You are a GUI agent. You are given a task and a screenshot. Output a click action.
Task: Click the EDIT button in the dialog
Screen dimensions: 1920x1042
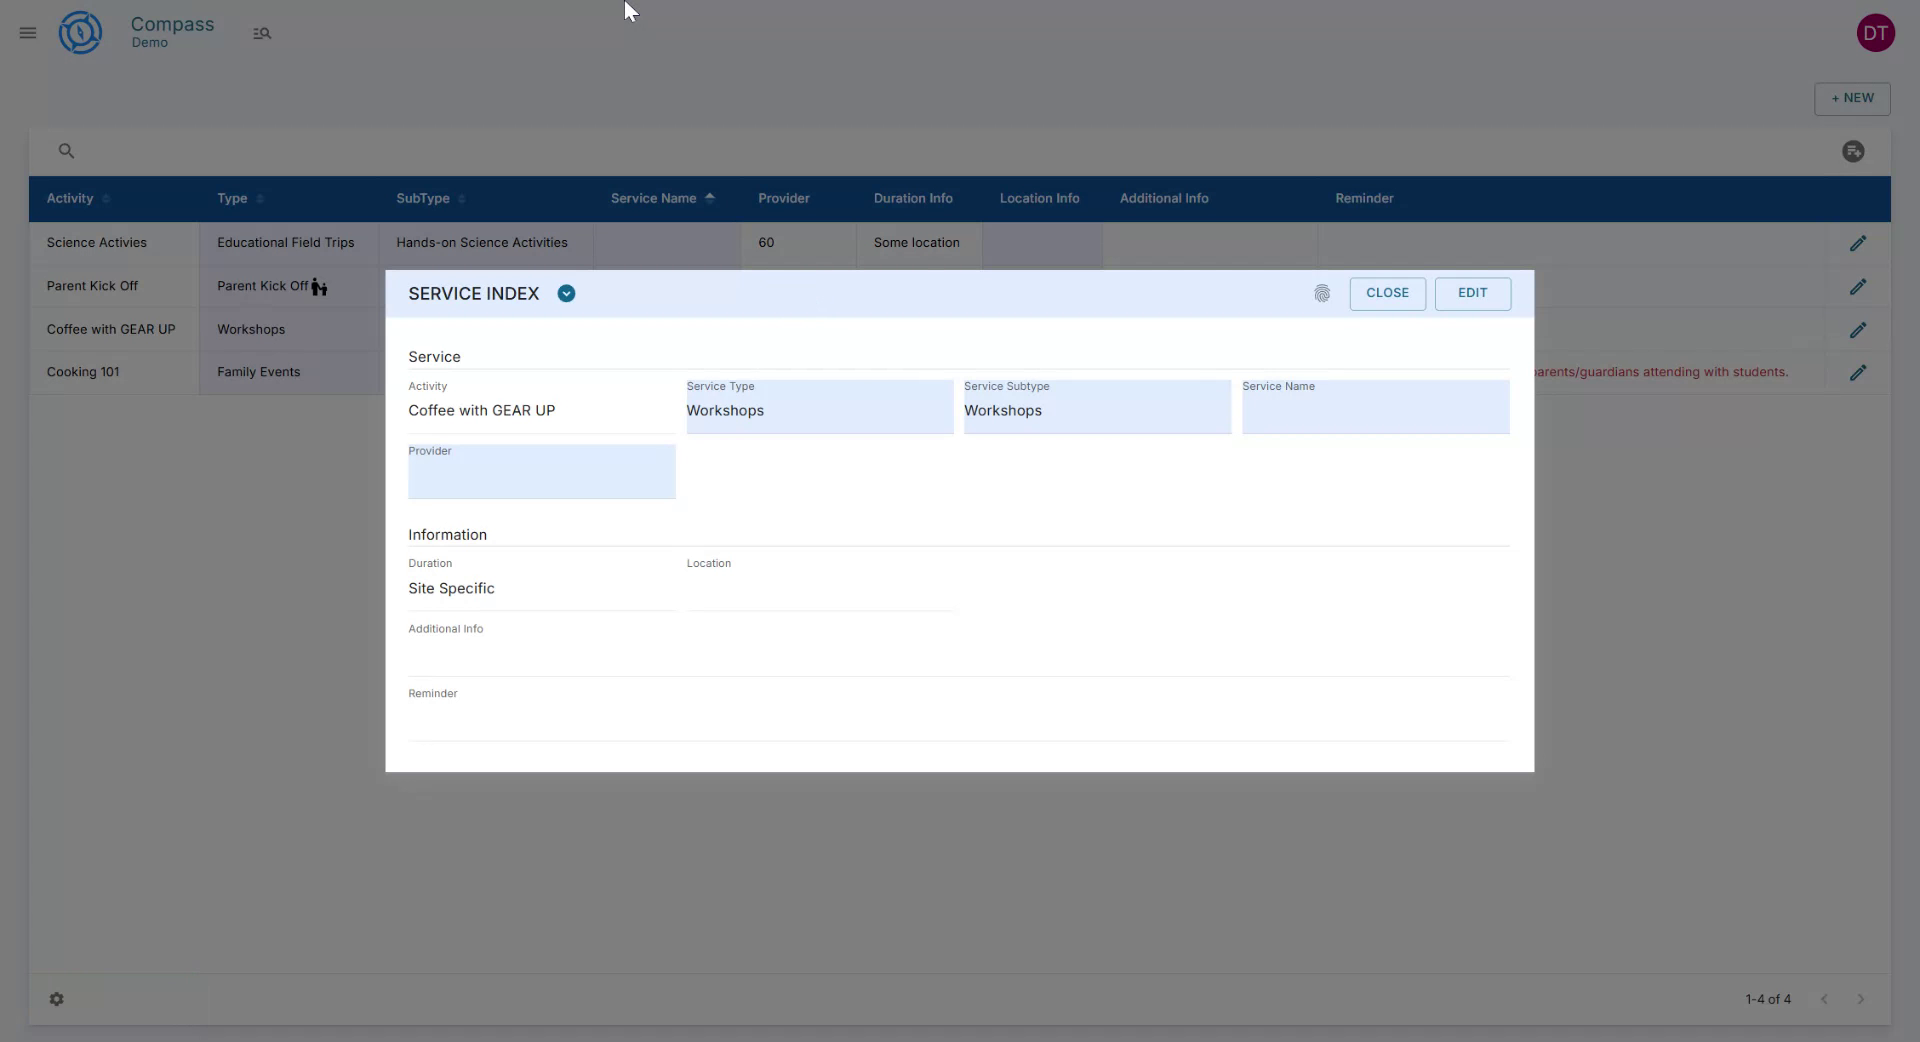coord(1473,293)
